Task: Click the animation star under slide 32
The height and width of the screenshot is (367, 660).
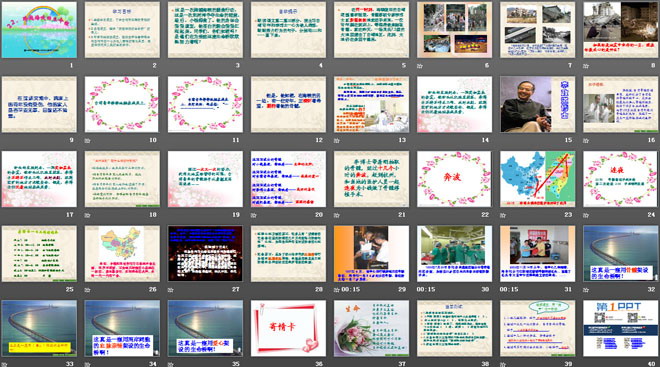Action: [586, 290]
